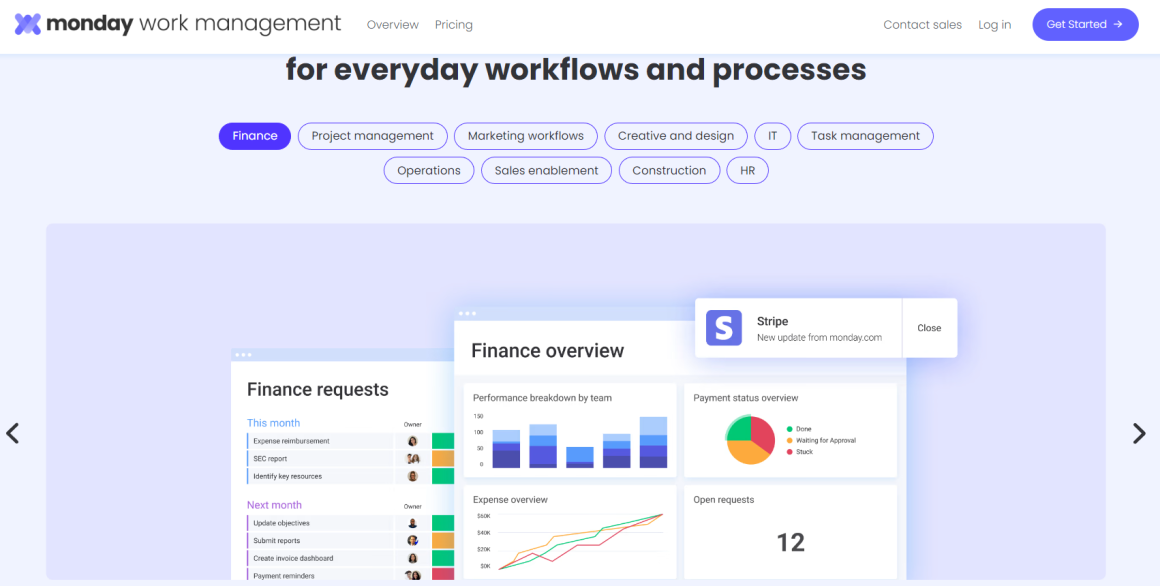Dismiss the Stripe update notification

pyautogui.click(x=929, y=327)
